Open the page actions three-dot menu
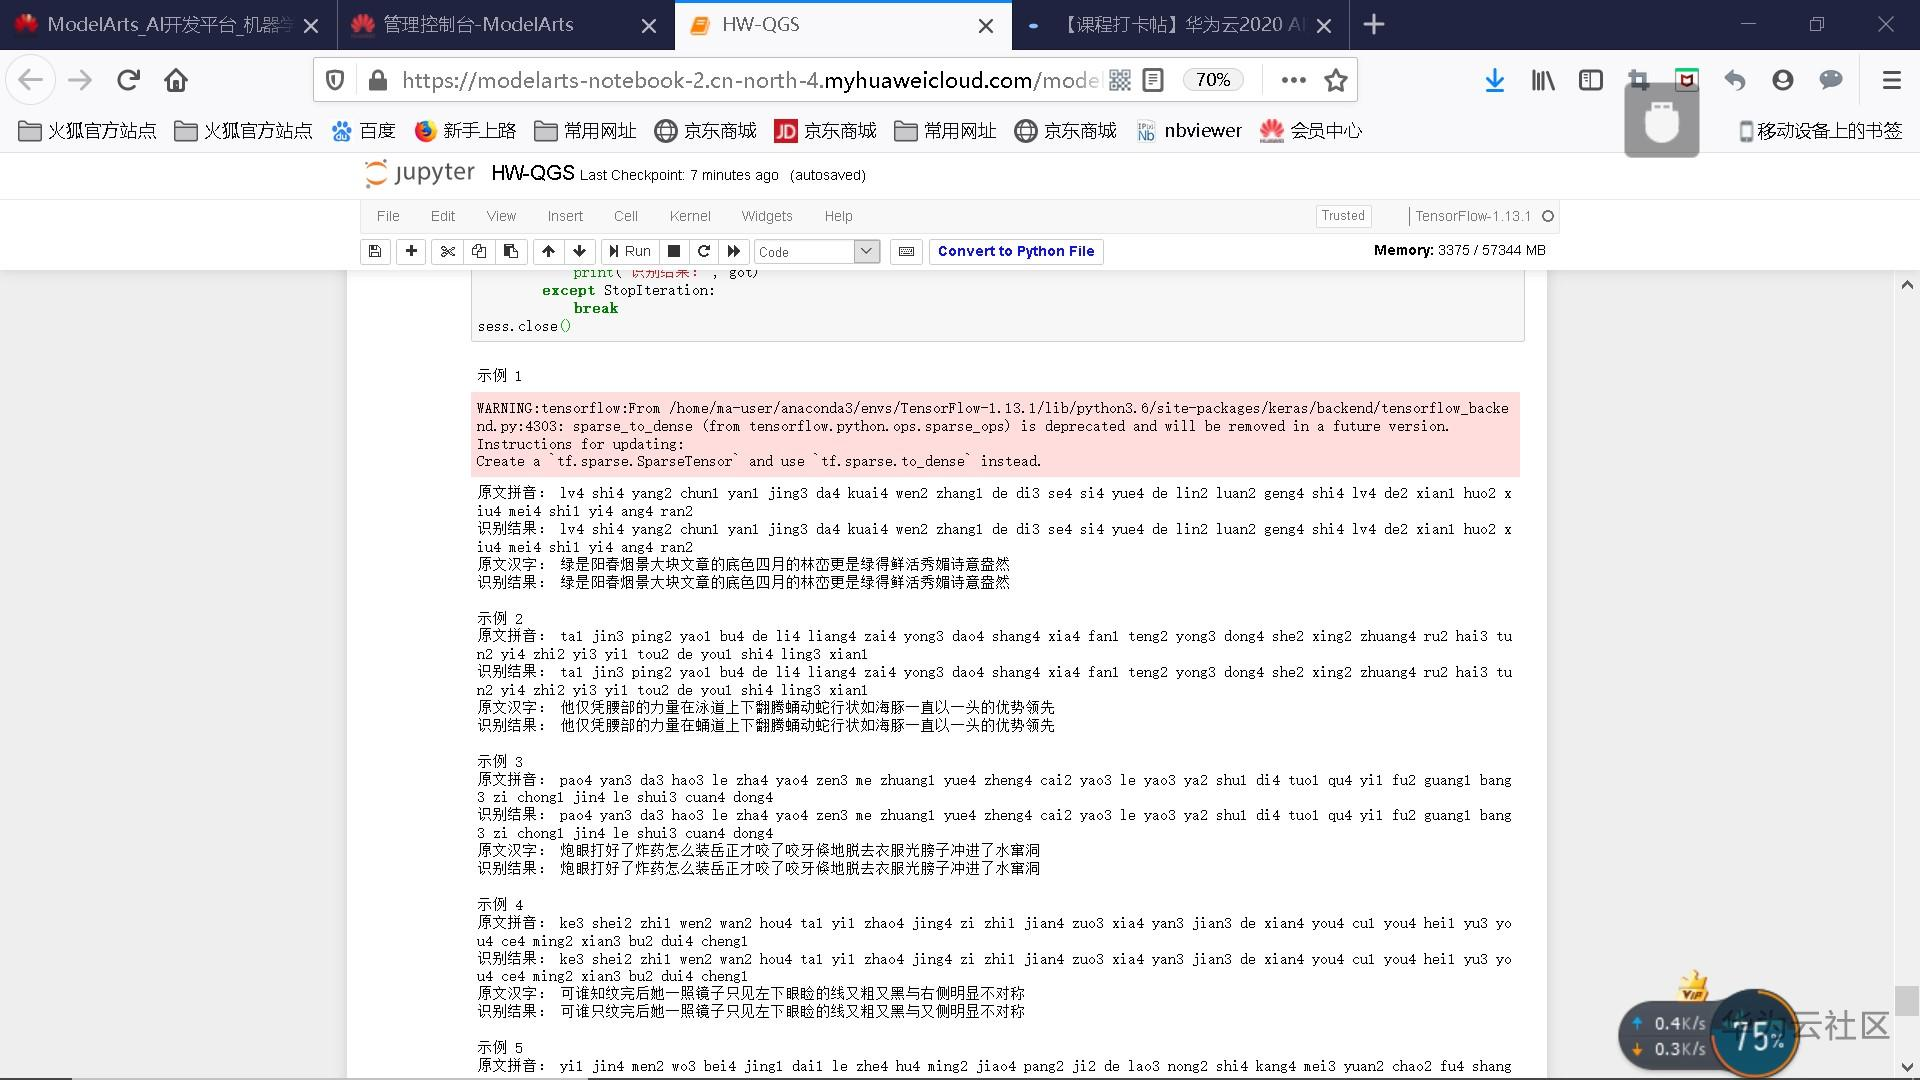The image size is (1920, 1080). click(x=1293, y=80)
